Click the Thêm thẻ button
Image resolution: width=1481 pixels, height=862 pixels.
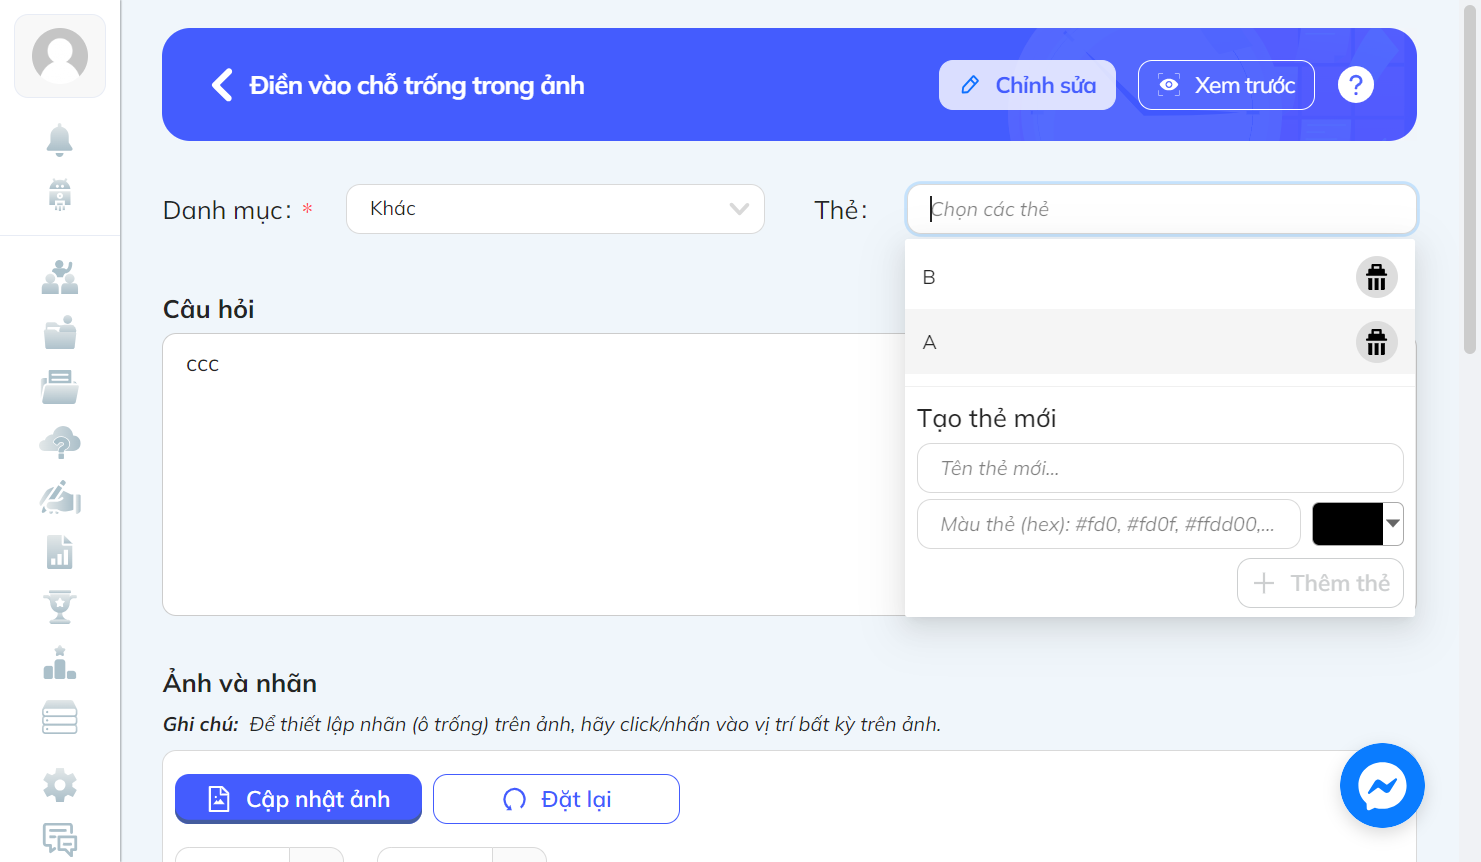click(1320, 583)
